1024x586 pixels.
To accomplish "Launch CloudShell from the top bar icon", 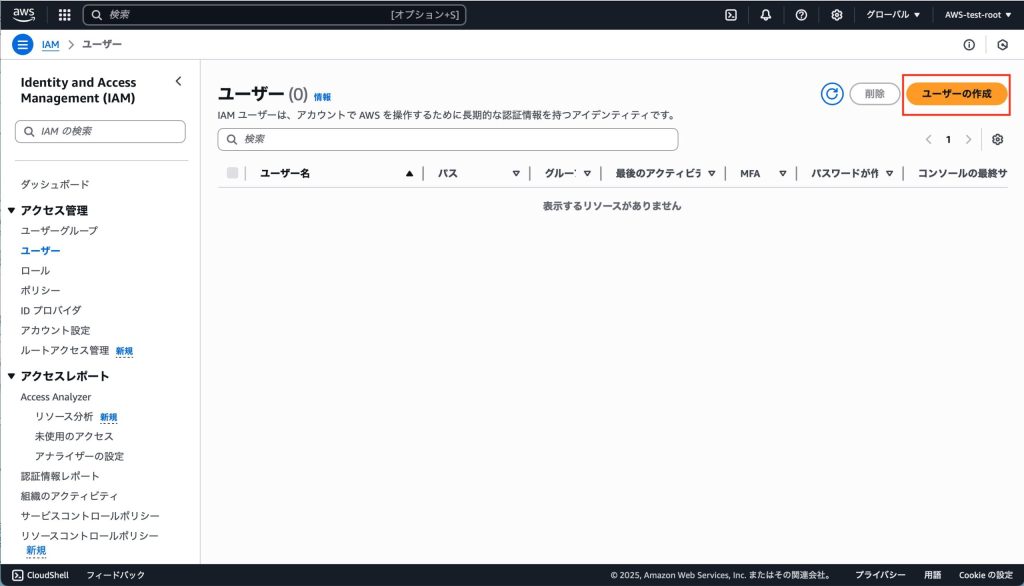I will pos(731,14).
